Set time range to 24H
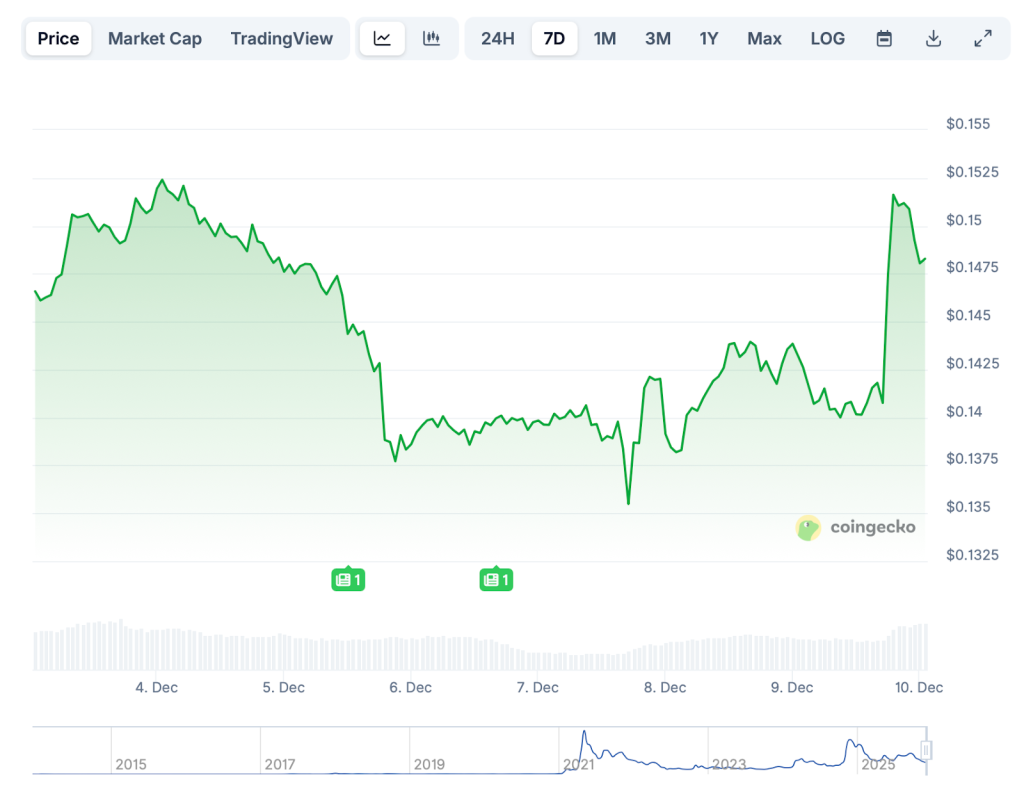The image size is (1024, 796). 498,39
